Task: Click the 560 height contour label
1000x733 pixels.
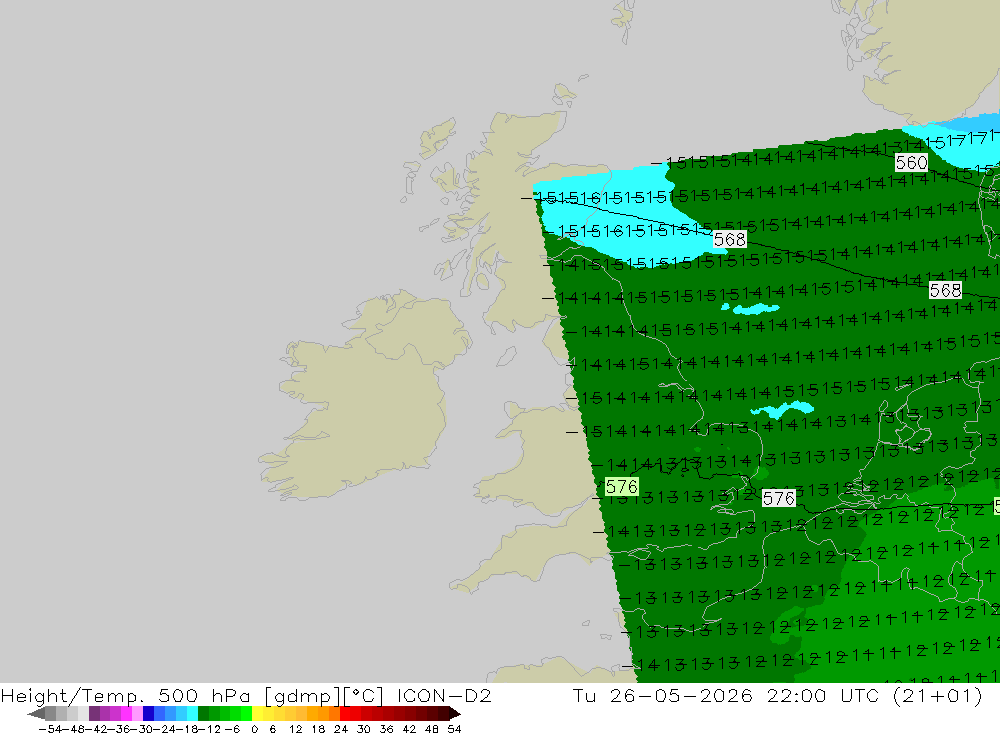Action: 911,163
